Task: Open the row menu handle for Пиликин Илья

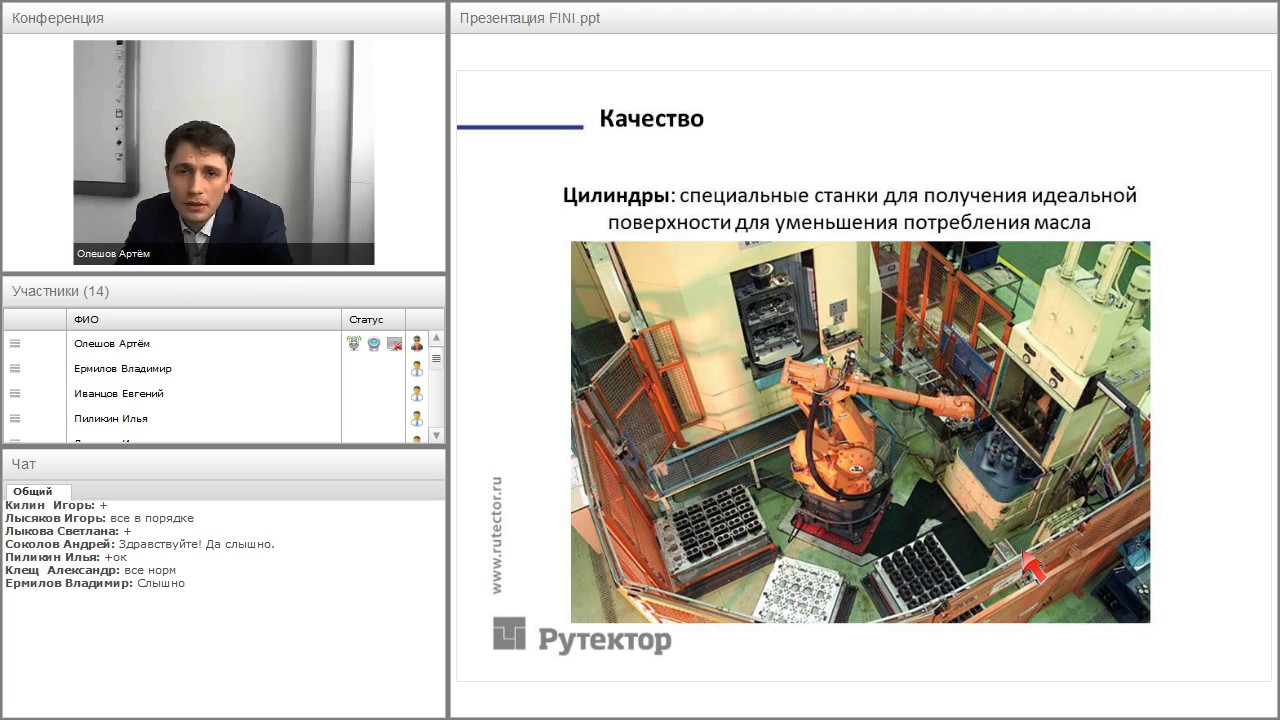Action: click(15, 418)
